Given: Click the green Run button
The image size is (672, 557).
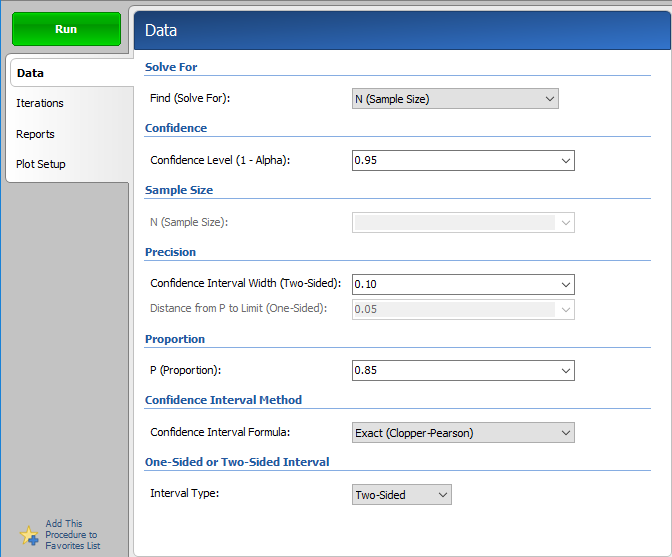Looking at the screenshot, I should [x=66, y=29].
